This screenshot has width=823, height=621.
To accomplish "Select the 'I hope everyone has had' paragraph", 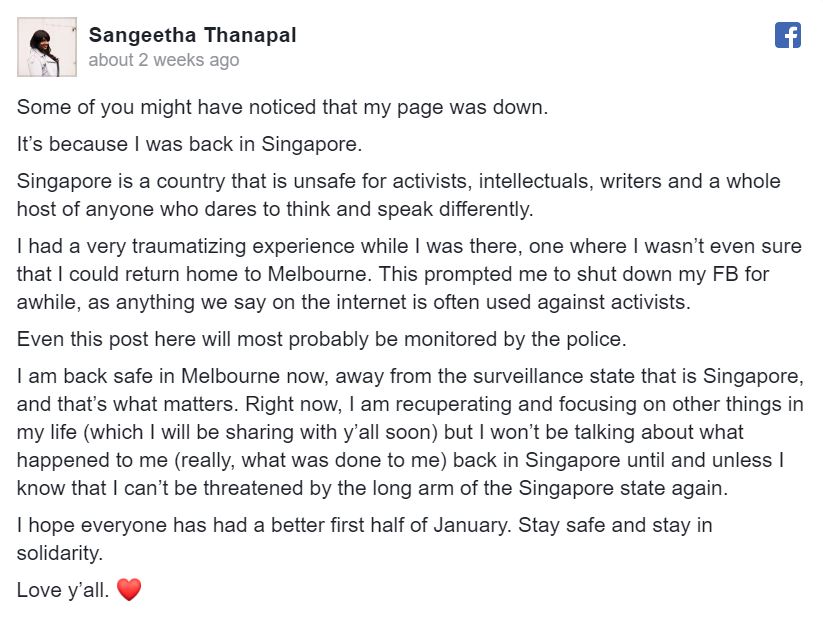I will (365, 539).
